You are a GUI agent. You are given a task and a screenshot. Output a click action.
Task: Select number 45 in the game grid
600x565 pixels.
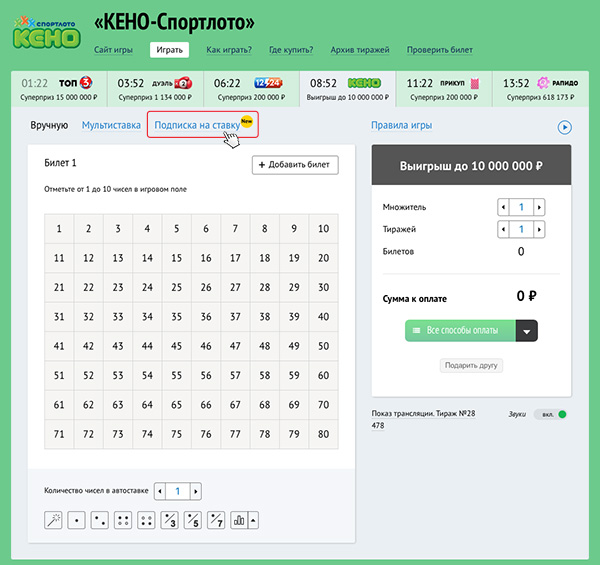pos(177,347)
